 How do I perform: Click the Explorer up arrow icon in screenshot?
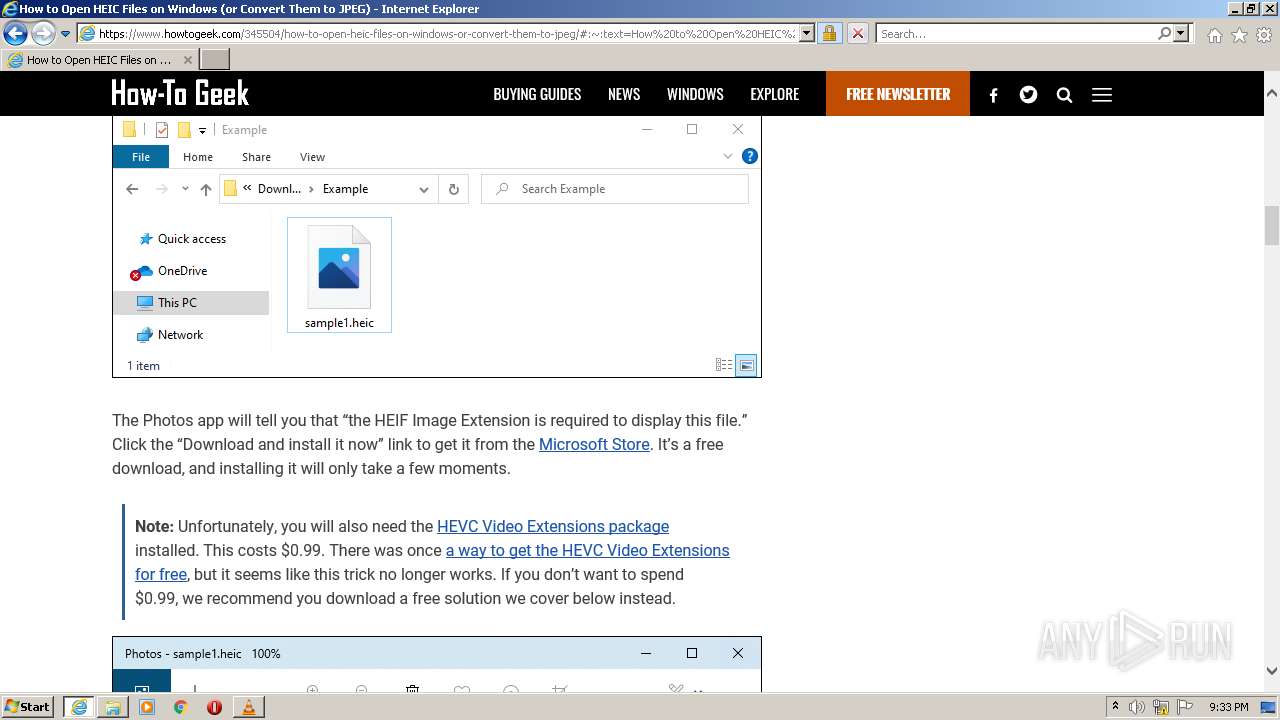(206, 189)
